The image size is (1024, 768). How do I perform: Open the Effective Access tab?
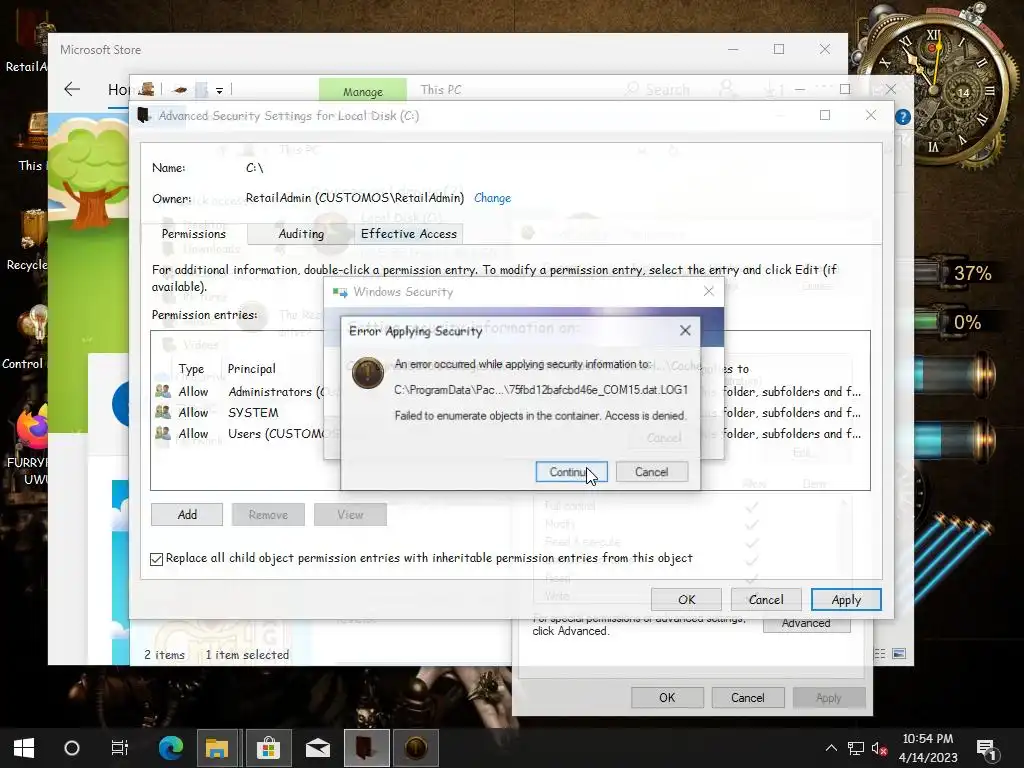(409, 234)
